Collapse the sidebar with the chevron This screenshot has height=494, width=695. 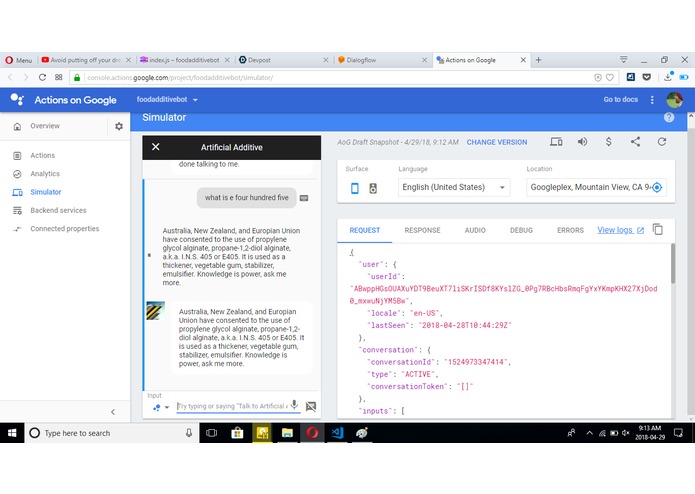click(113, 412)
